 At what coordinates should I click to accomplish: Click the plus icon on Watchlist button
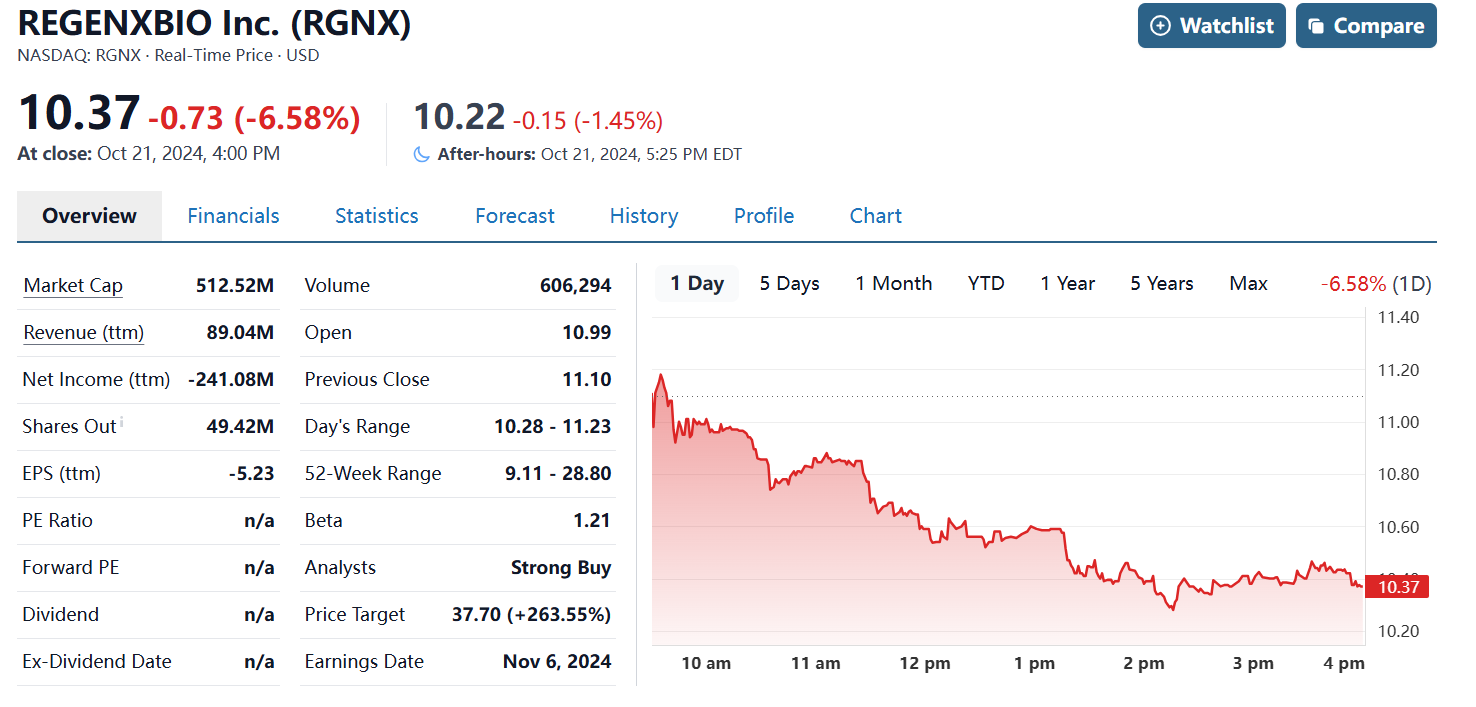click(1160, 26)
